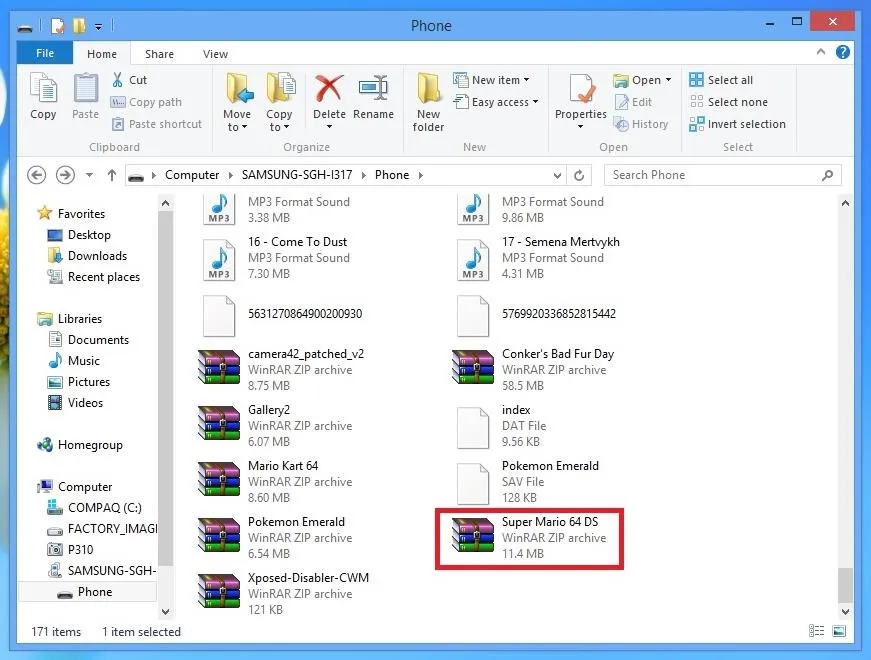This screenshot has height=660, width=871.
Task: Switch to the Home tab
Action: (102, 54)
